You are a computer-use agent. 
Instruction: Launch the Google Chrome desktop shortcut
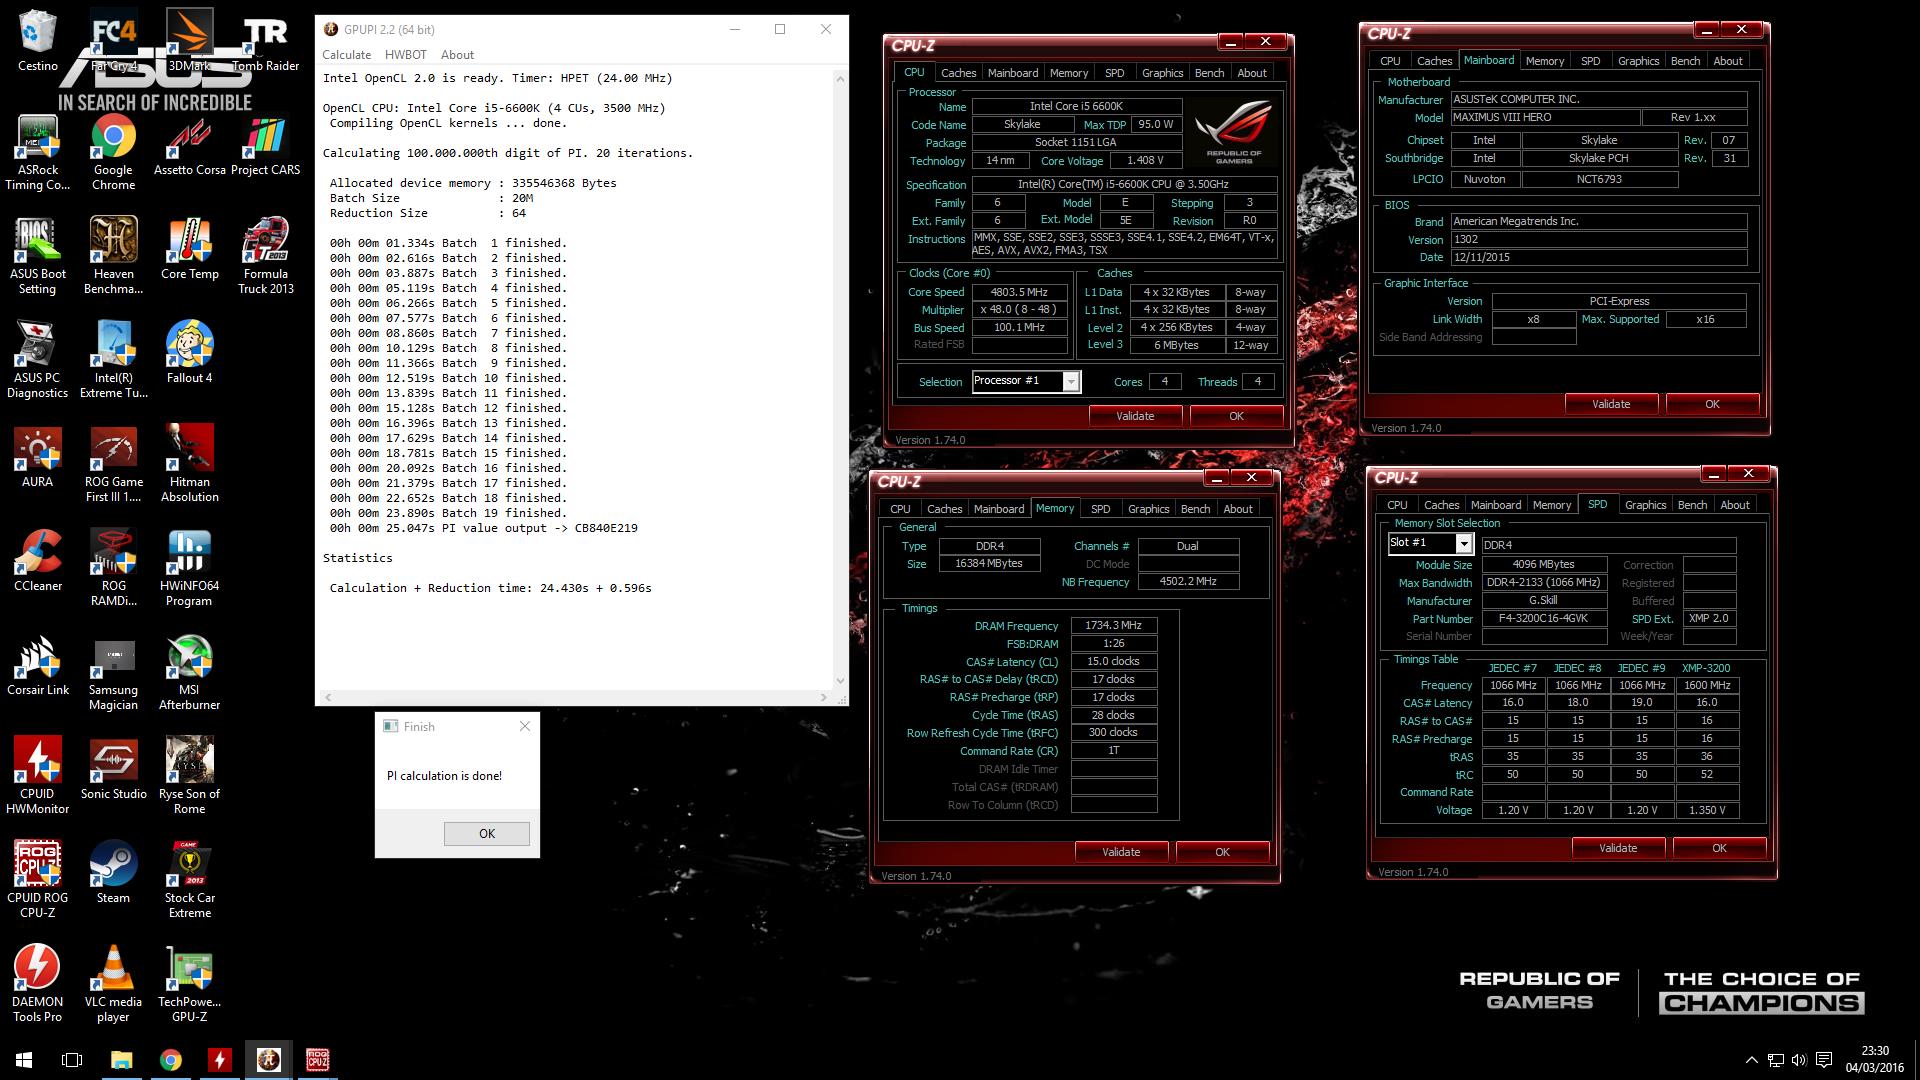(113, 153)
